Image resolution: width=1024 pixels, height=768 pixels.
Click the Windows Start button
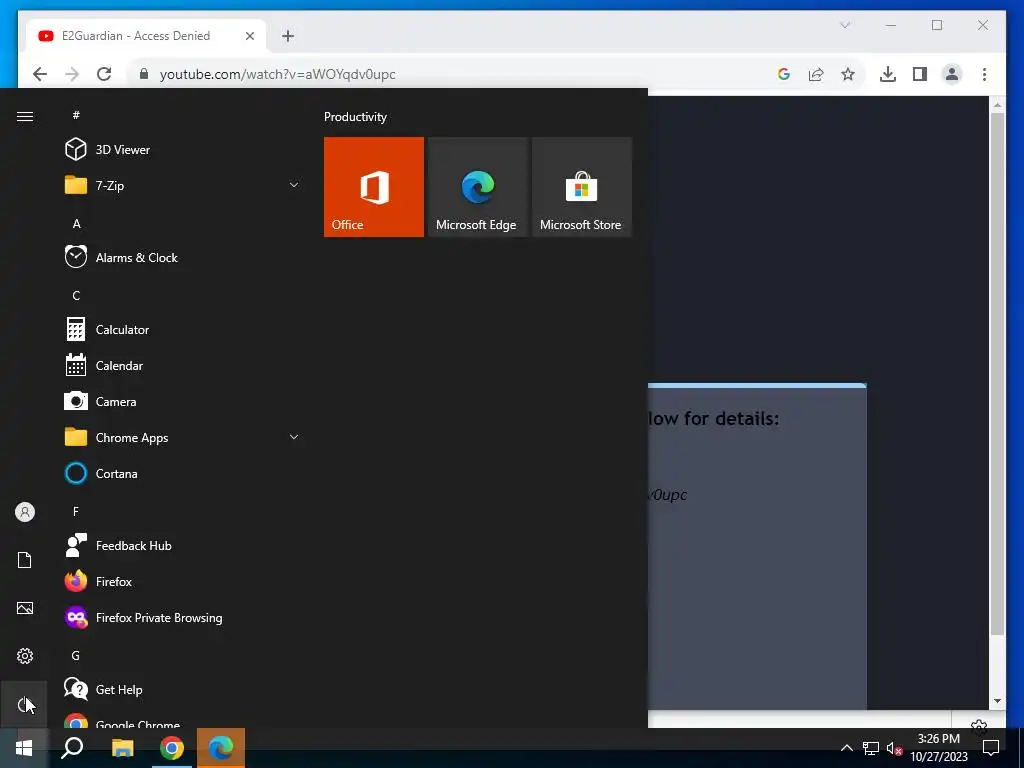24,748
